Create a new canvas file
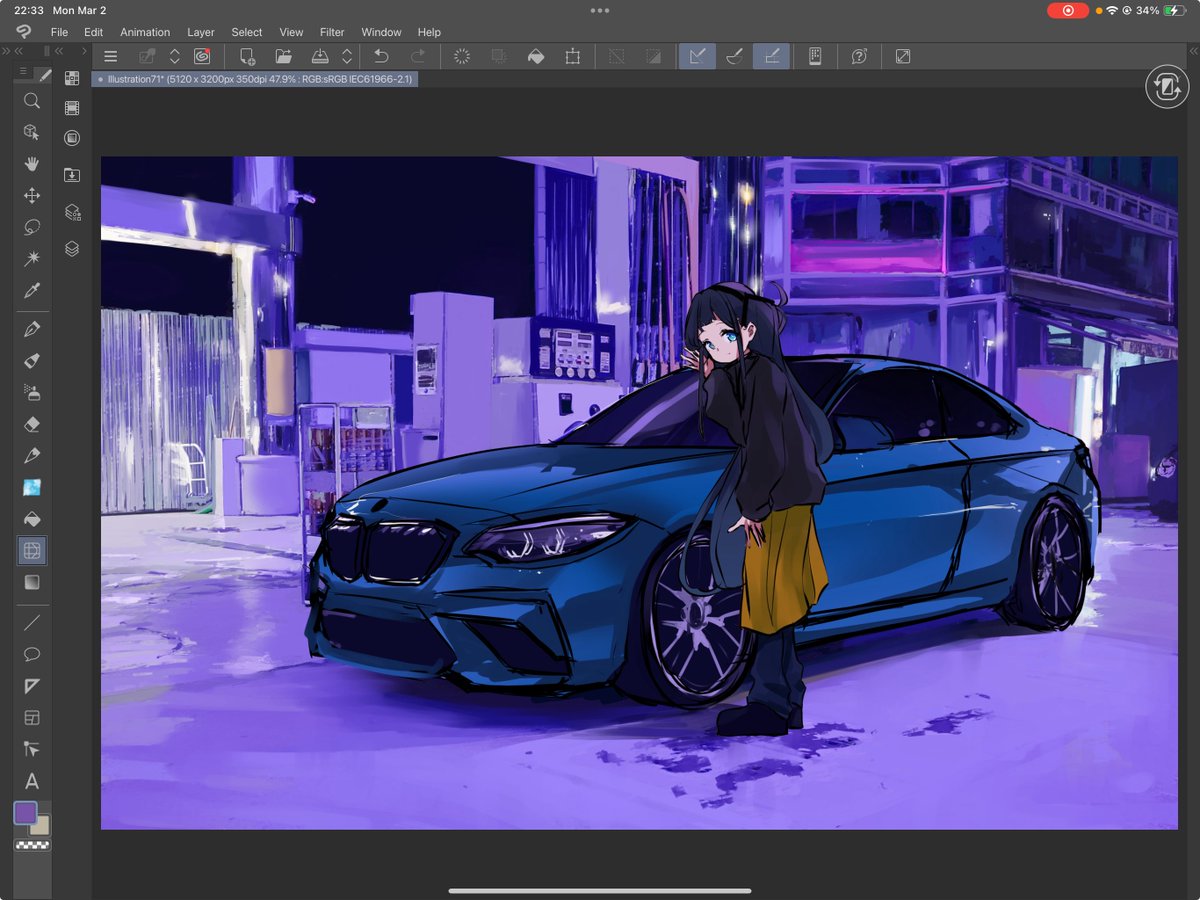 point(248,57)
